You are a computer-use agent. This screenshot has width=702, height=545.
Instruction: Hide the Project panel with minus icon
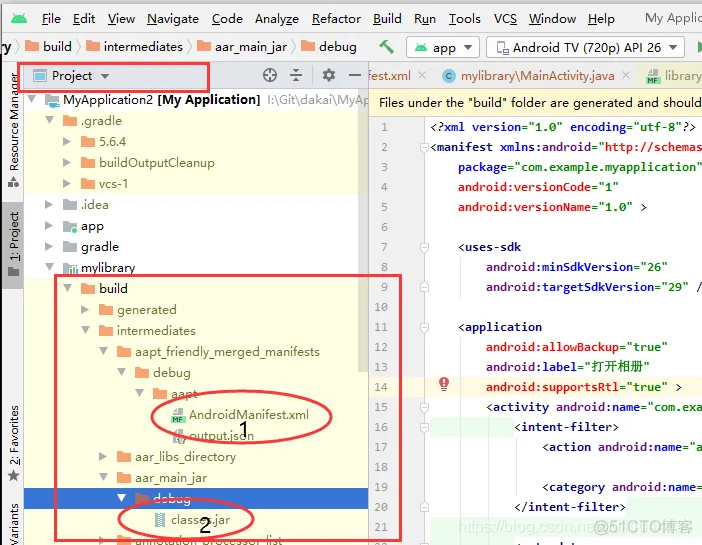click(x=355, y=75)
